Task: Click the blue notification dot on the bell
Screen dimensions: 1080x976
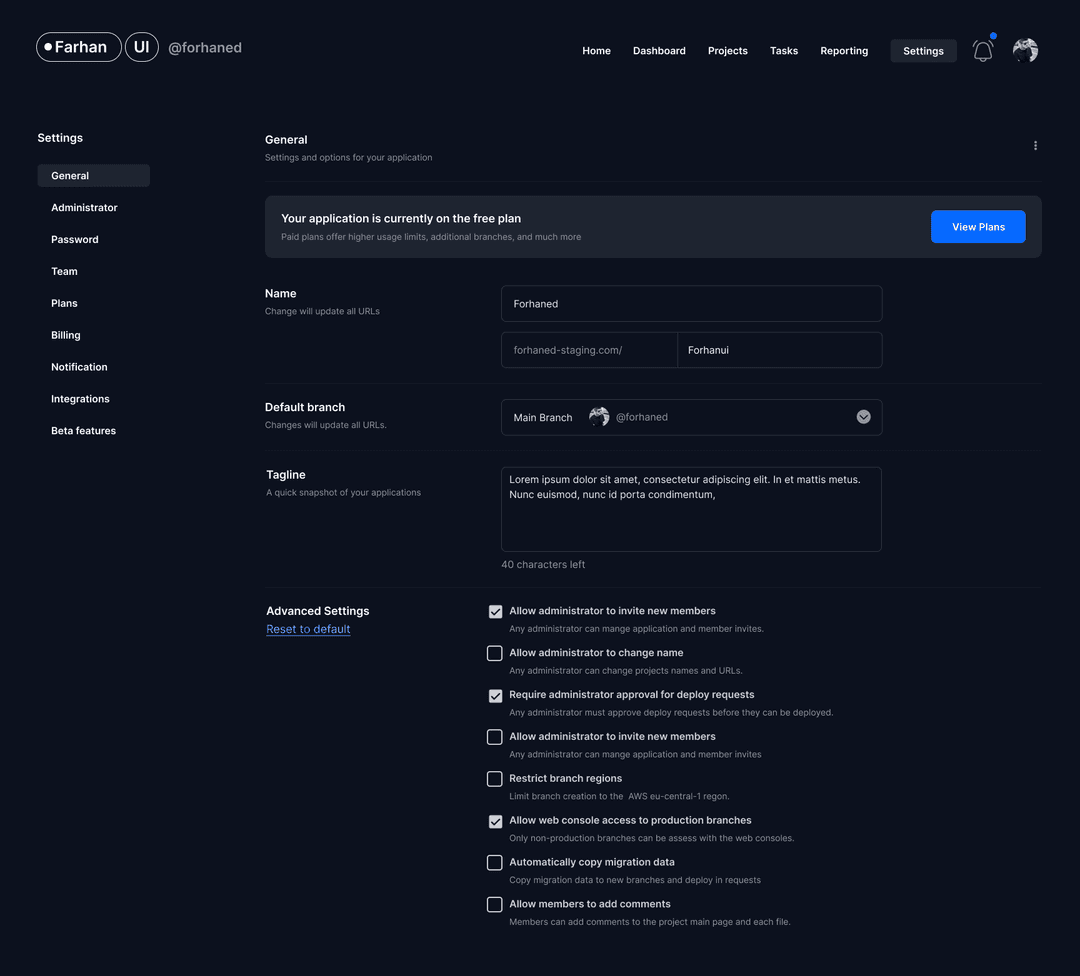Action: [x=993, y=35]
